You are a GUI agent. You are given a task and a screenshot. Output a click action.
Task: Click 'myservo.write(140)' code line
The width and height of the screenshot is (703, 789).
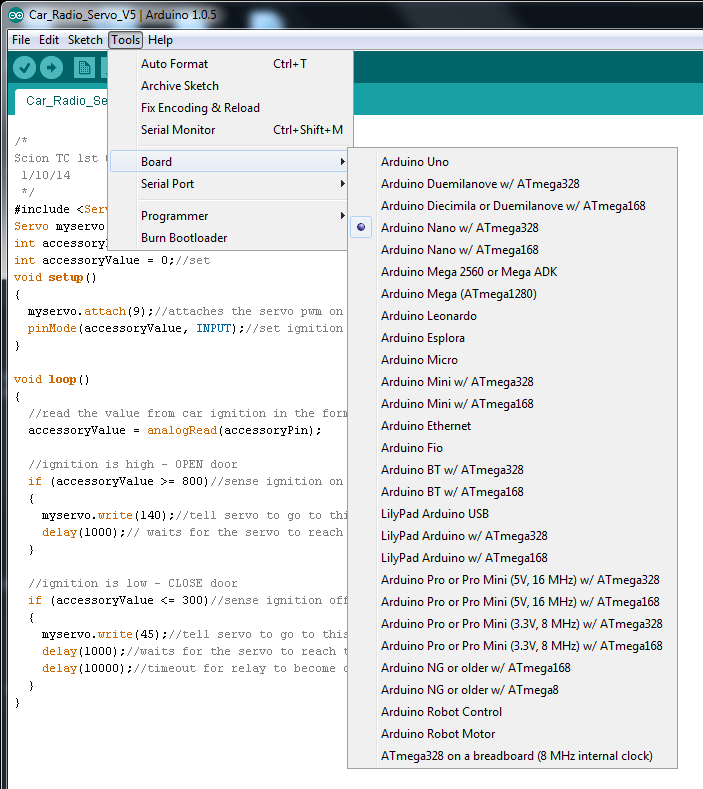194,516
